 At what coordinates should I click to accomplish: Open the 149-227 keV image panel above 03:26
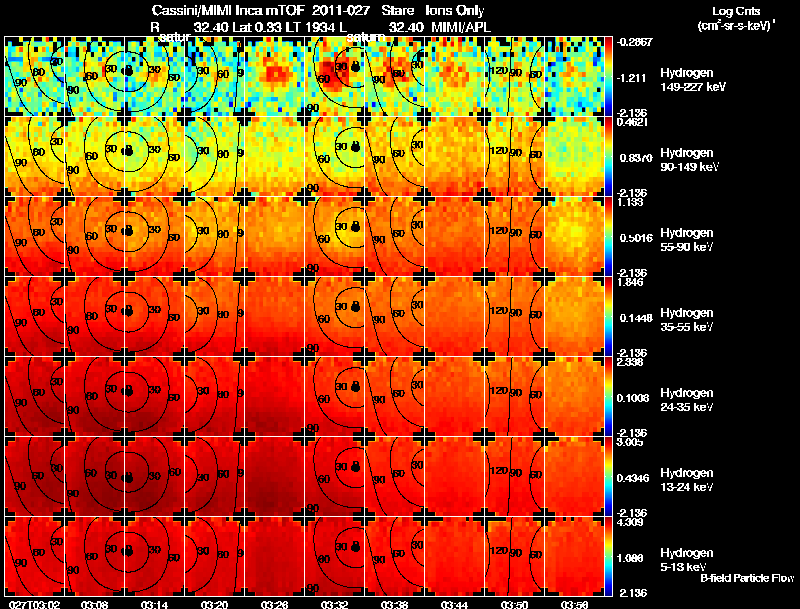(x=275, y=77)
